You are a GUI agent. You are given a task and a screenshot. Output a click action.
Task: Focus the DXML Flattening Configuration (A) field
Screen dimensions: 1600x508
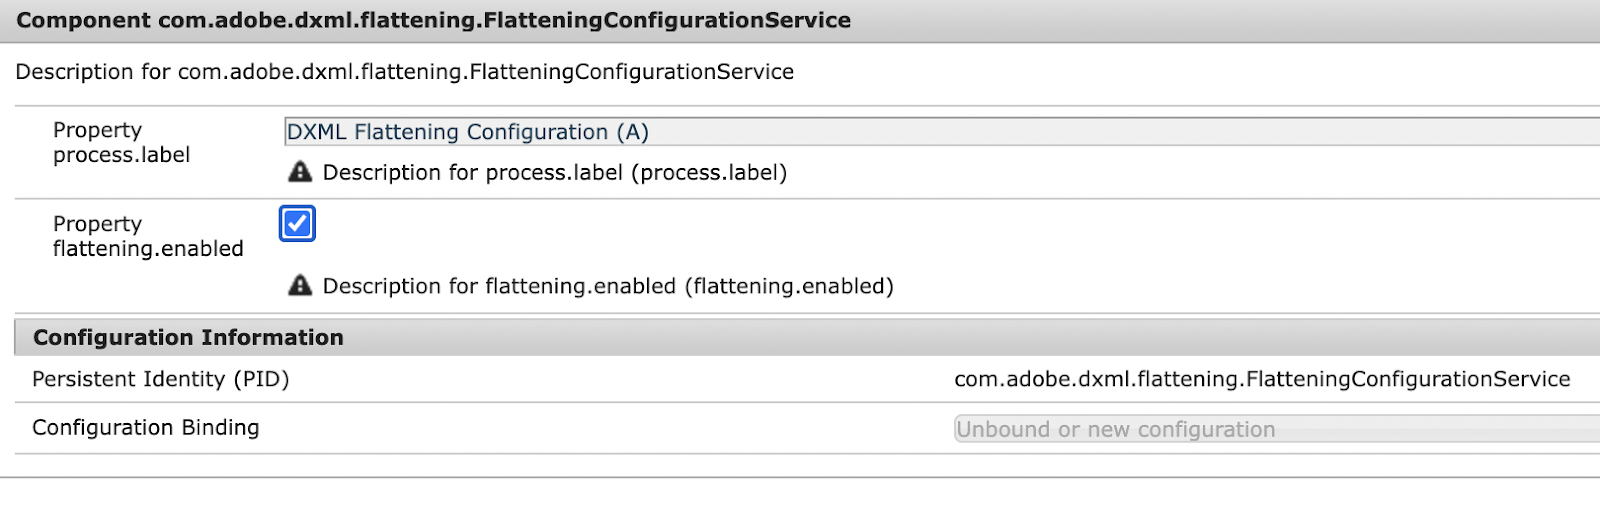click(942, 132)
